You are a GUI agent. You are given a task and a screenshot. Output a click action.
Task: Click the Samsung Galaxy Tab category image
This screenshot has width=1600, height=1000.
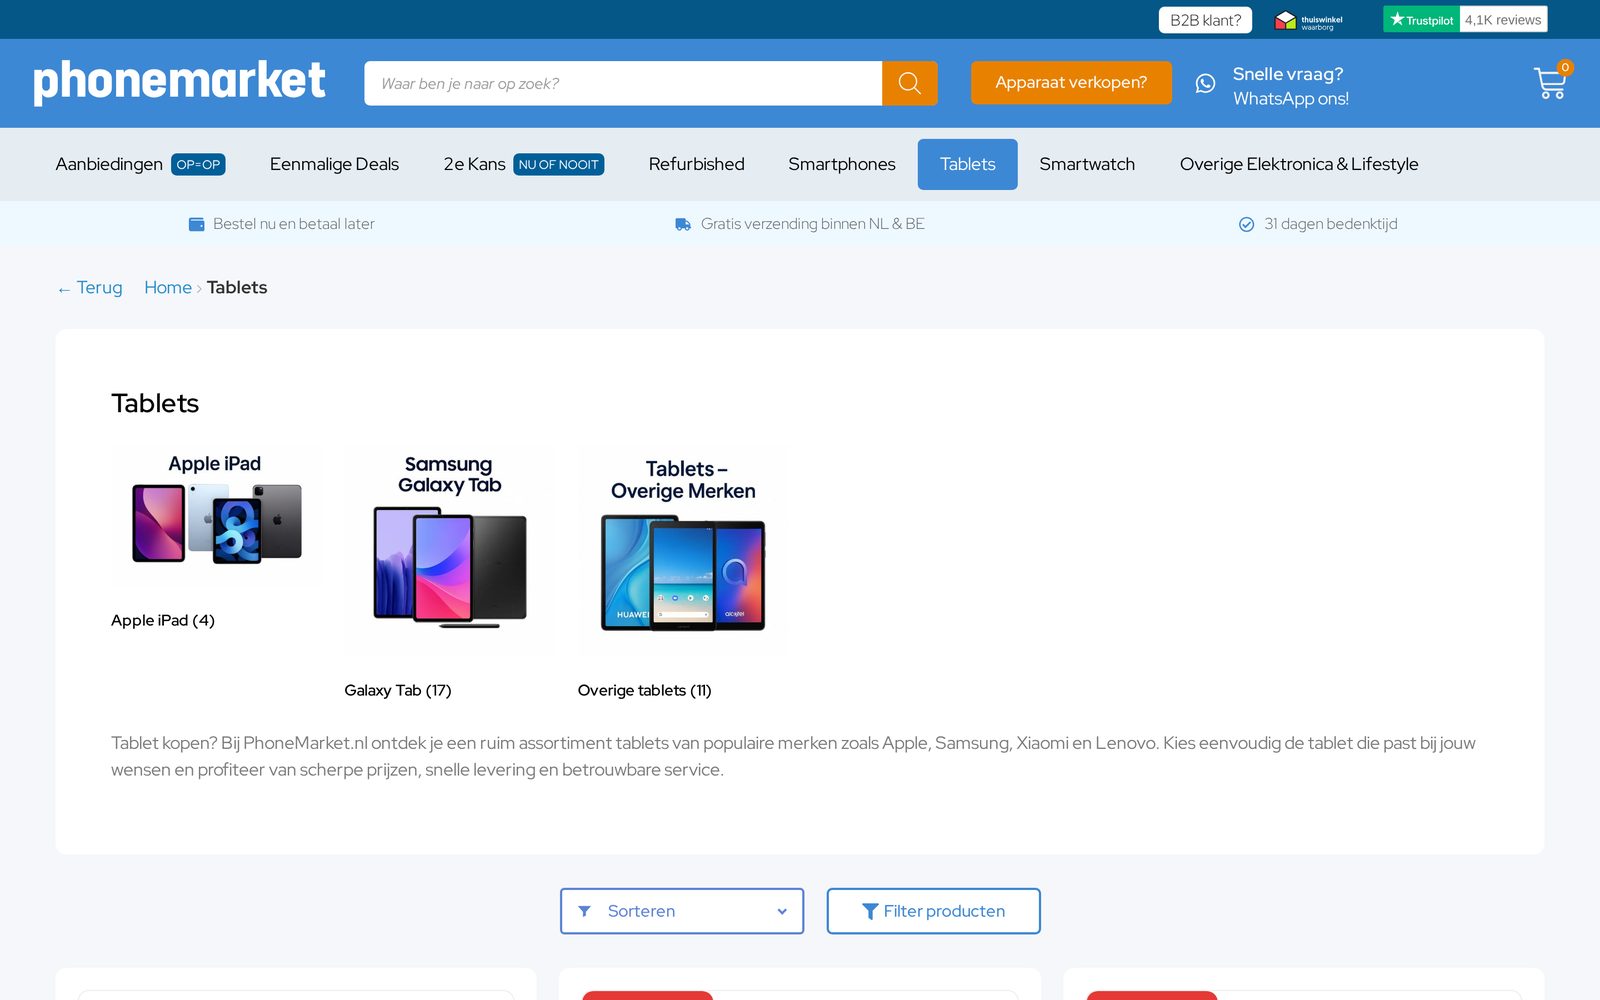(448, 550)
